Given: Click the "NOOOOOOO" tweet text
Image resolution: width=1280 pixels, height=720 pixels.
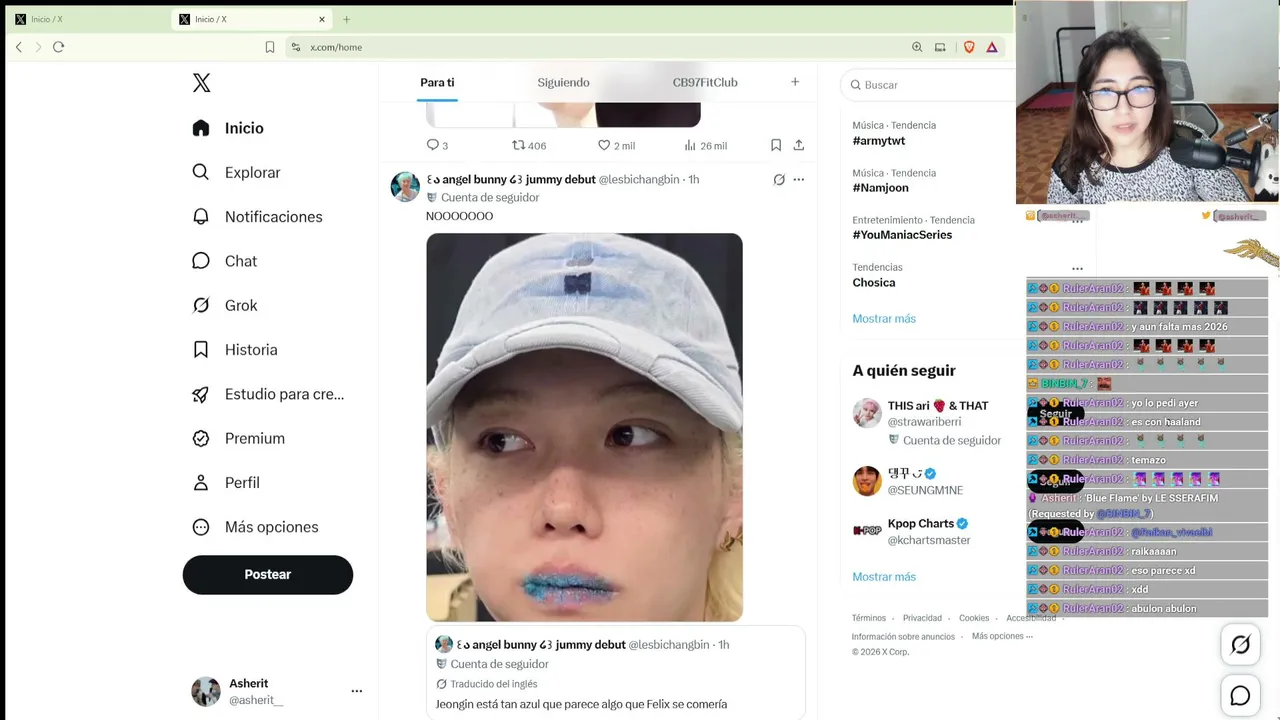Looking at the screenshot, I should 459,216.
